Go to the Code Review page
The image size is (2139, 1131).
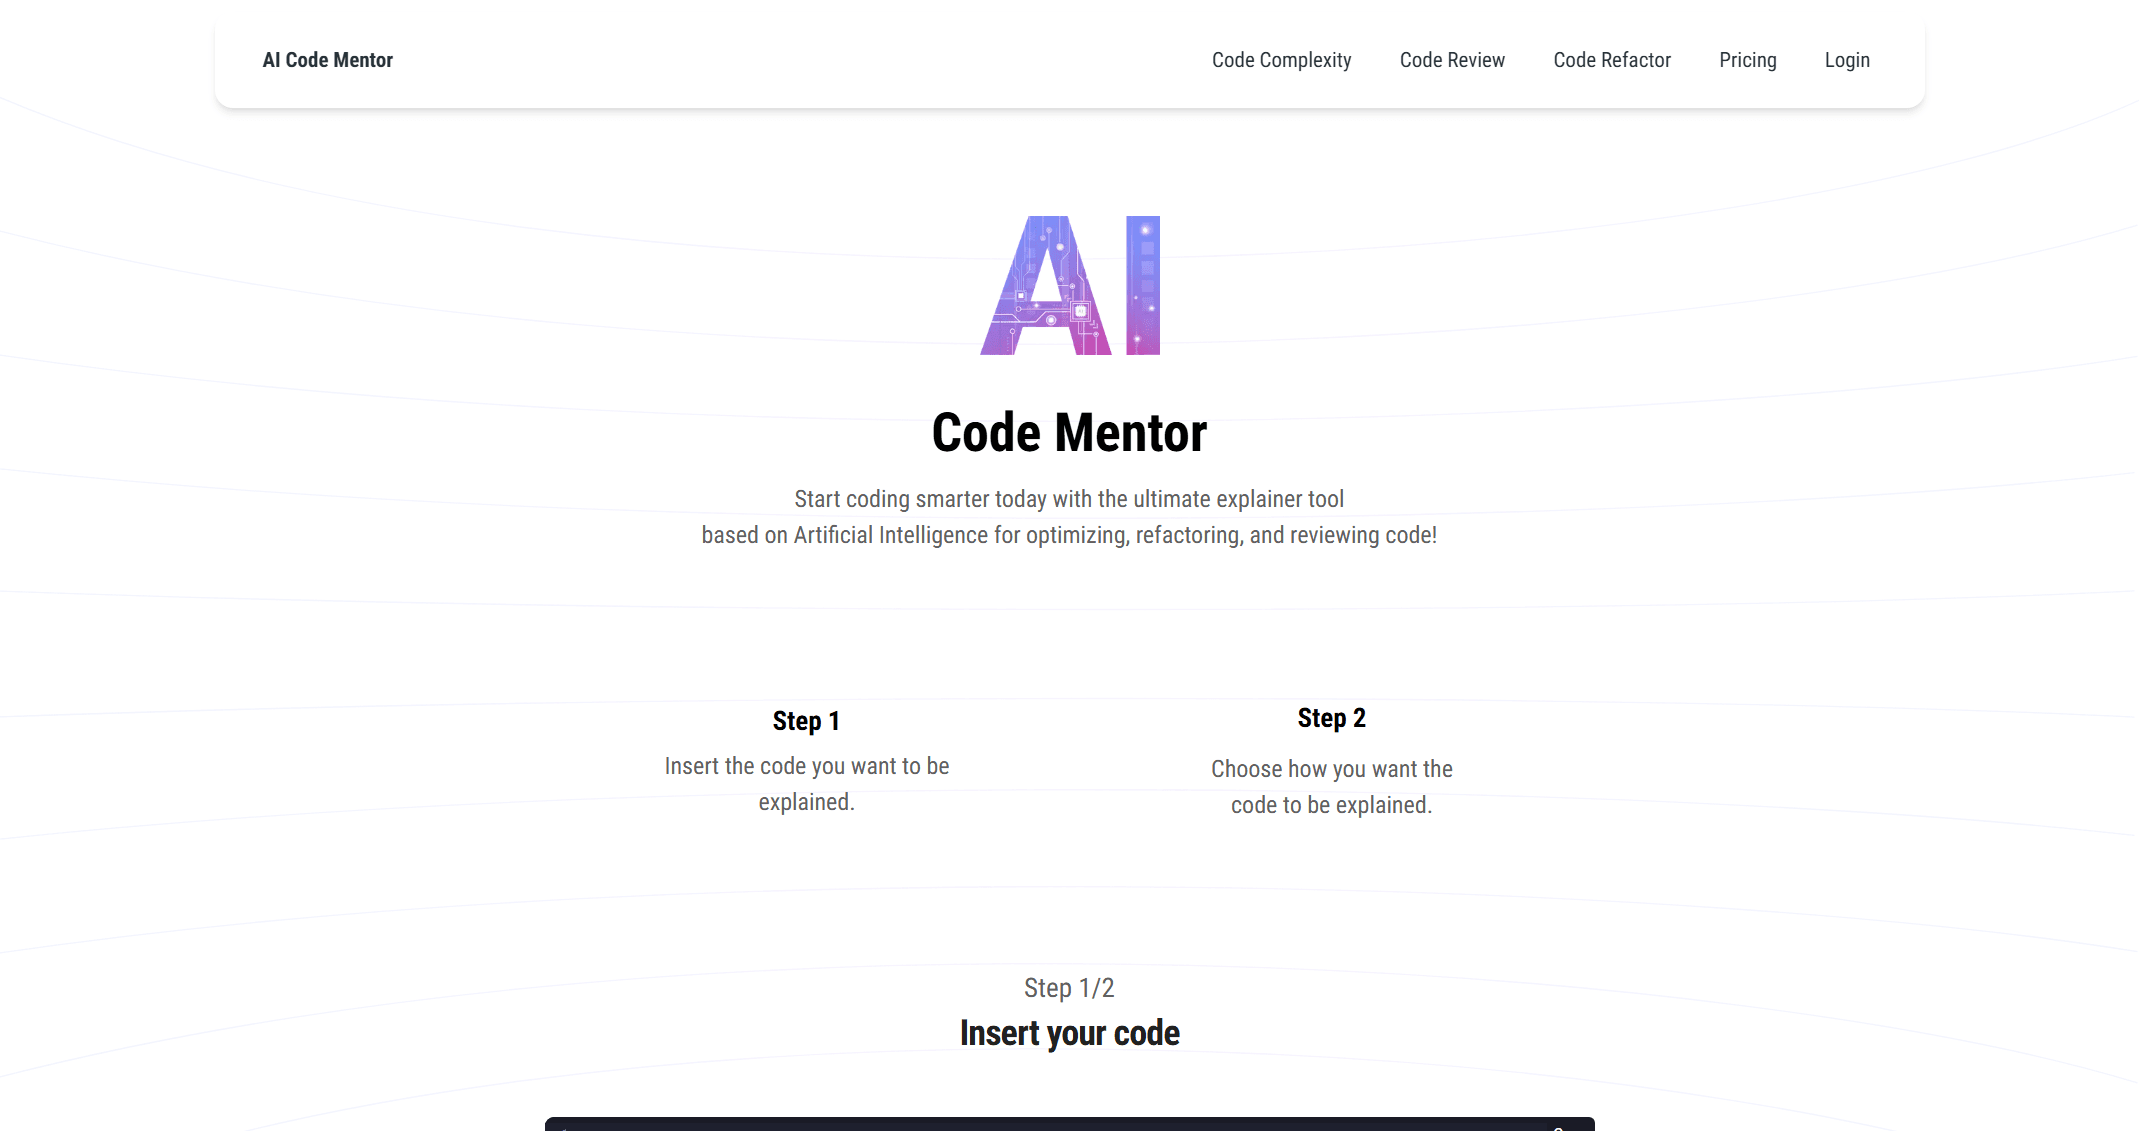tap(1451, 60)
